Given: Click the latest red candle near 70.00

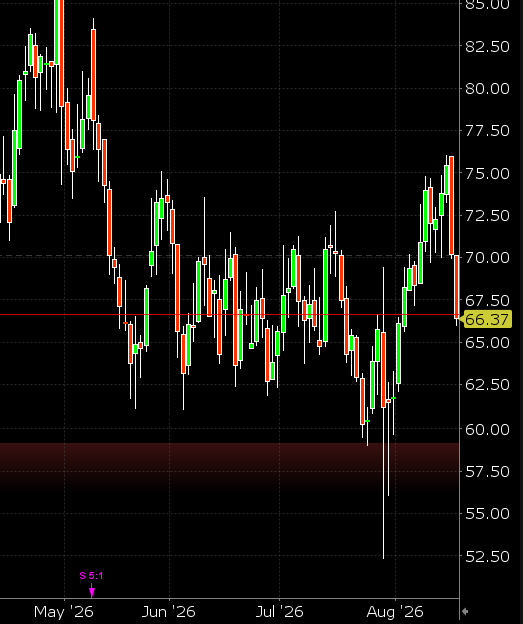Looking at the screenshot, I should [457, 287].
